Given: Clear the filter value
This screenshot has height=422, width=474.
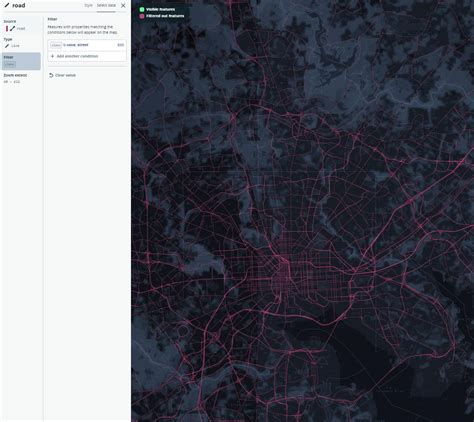Looking at the screenshot, I should coord(62,75).
